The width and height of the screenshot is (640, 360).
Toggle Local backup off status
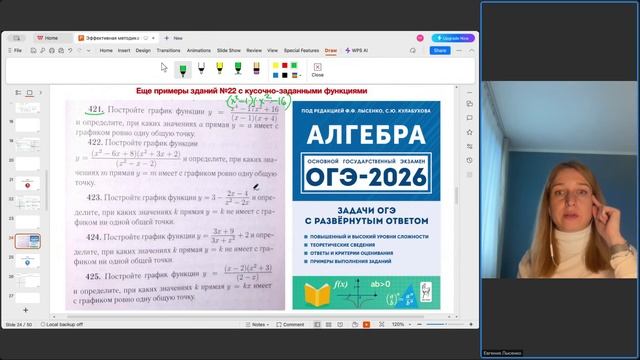[x=62, y=324]
